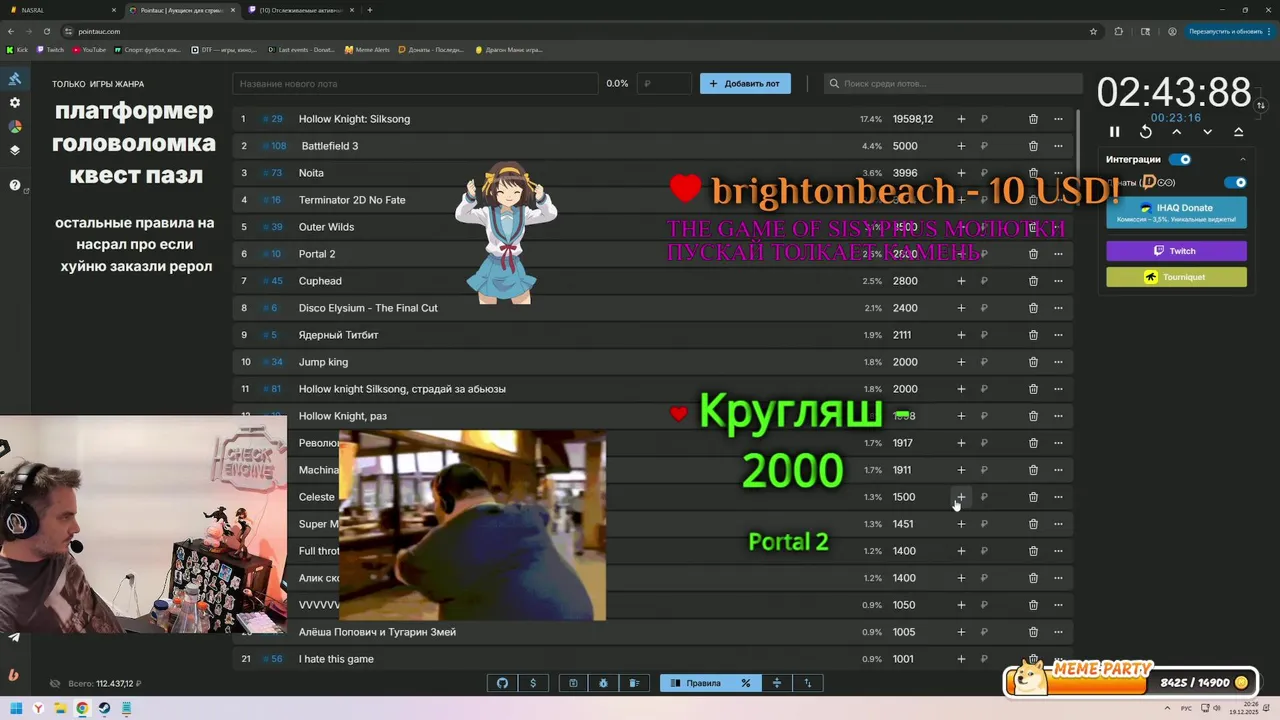Open the Windows Start menu
Viewport: 1280px width, 720px height.
[17, 708]
